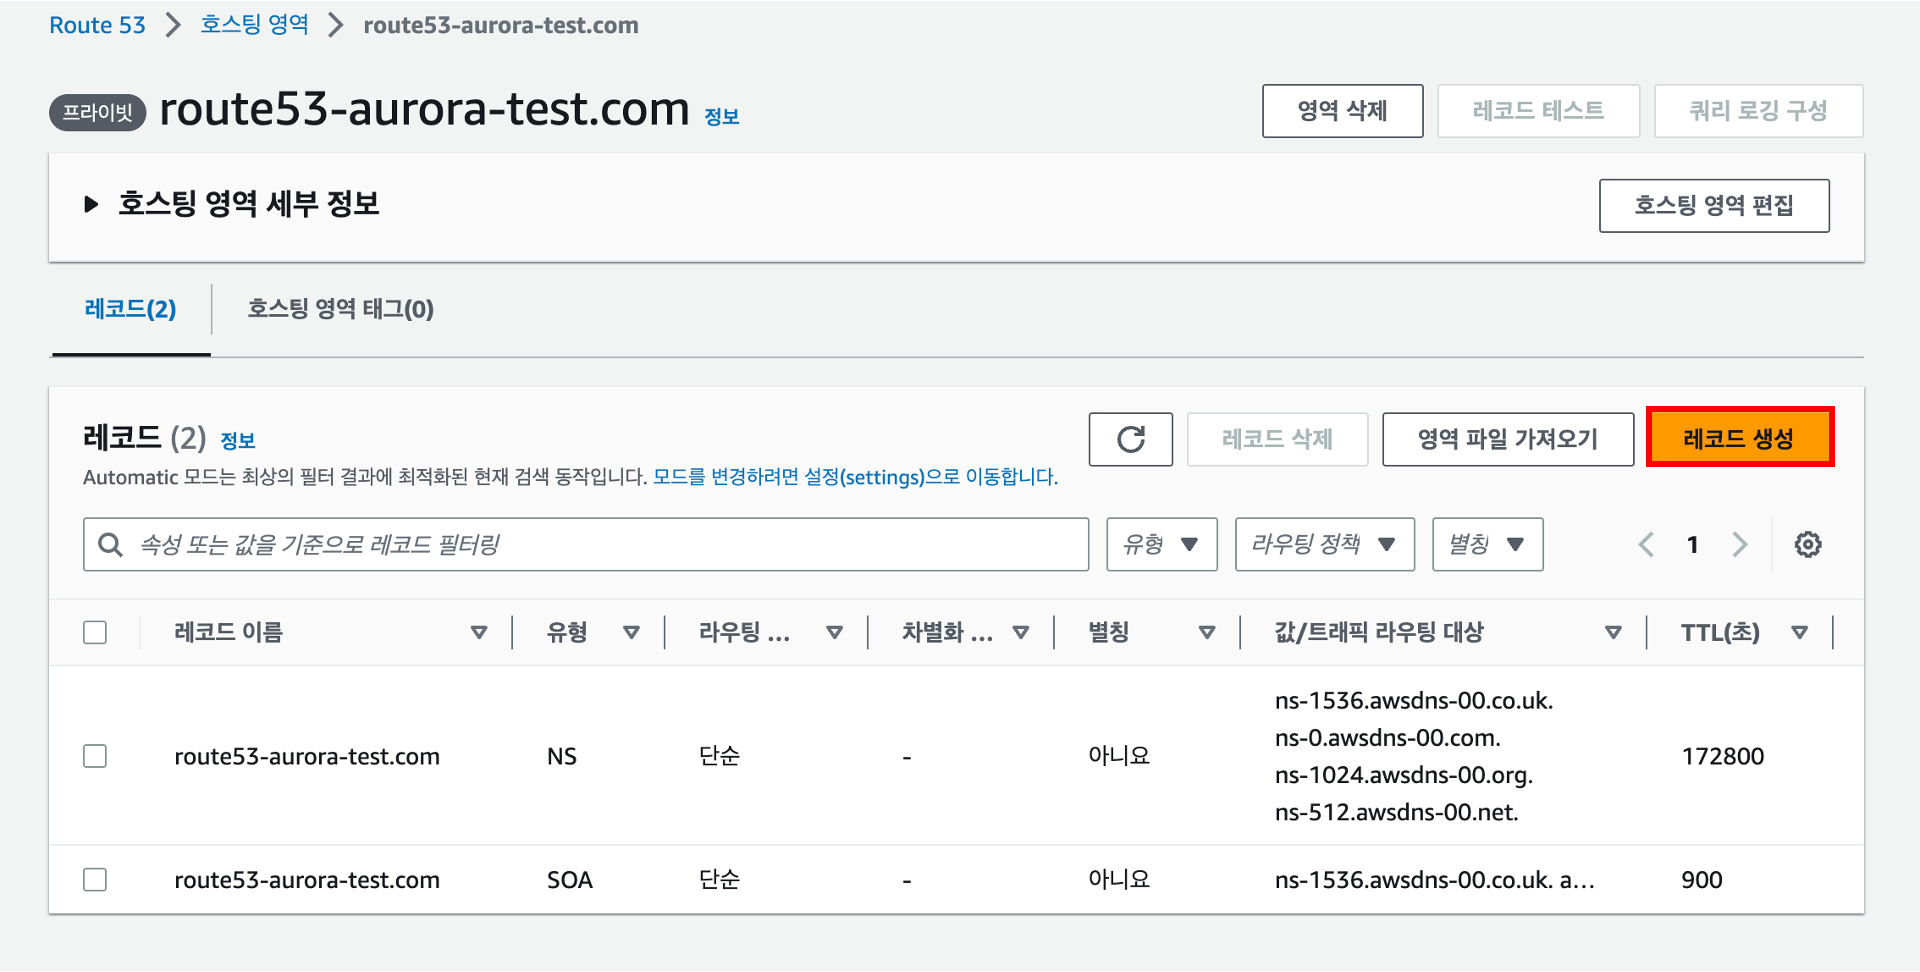Go to next records page

click(1740, 545)
